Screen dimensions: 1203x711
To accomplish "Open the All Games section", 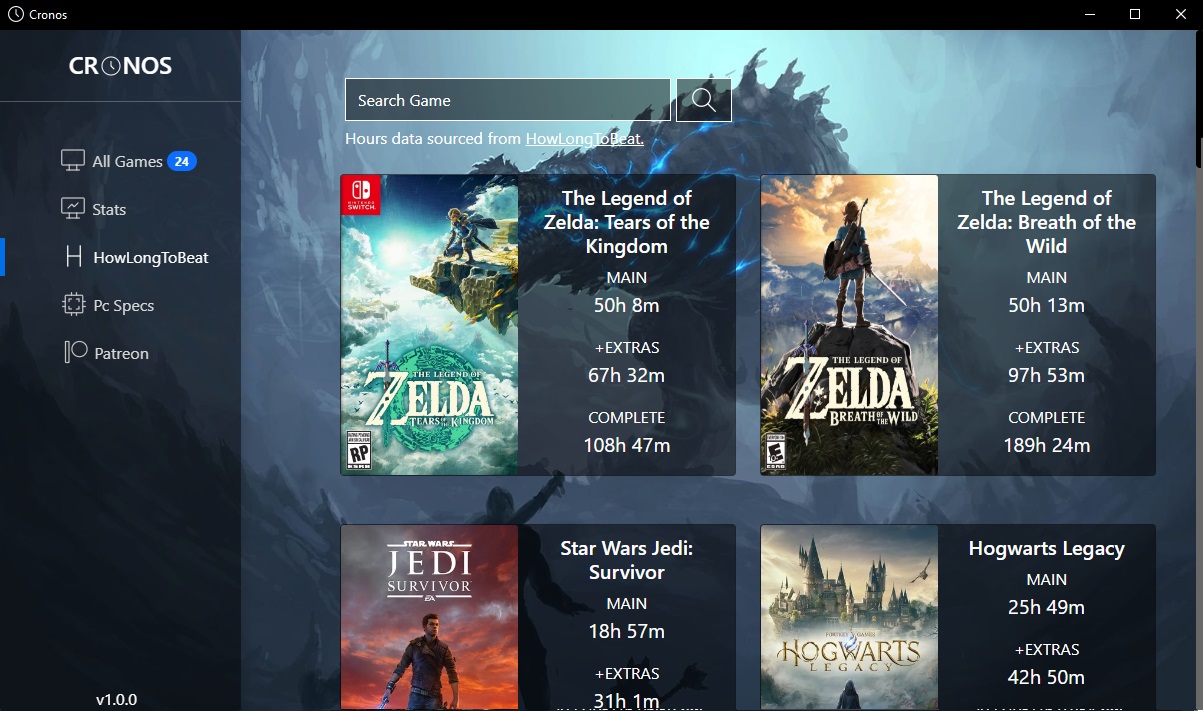I will [x=127, y=161].
